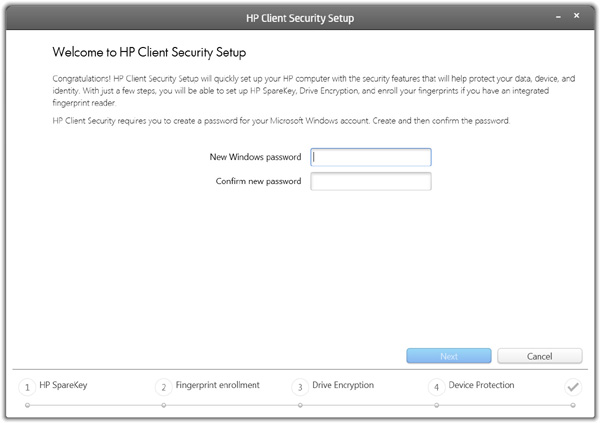Image resolution: width=600 pixels, height=423 pixels.
Task: Click the progress dot below the checkmark
Action: (x=572, y=406)
